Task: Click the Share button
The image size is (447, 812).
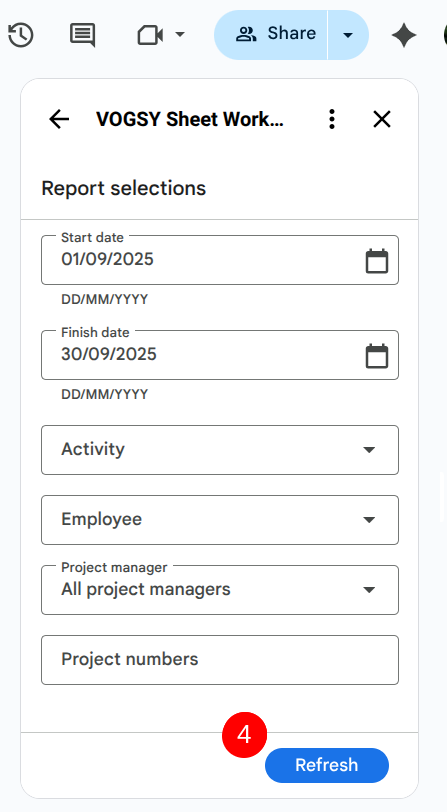Action: coord(271,35)
